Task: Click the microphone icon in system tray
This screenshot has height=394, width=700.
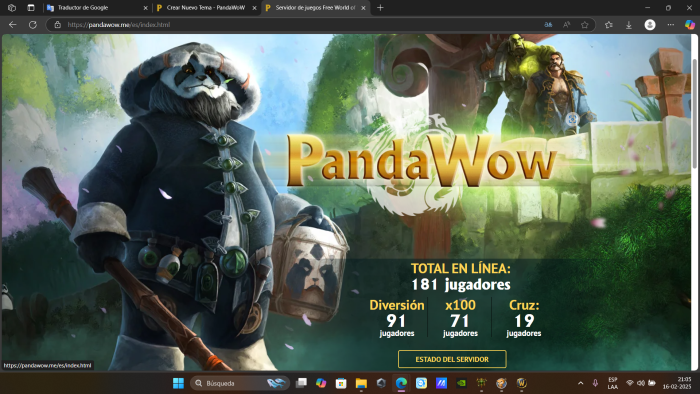Action: [595, 383]
